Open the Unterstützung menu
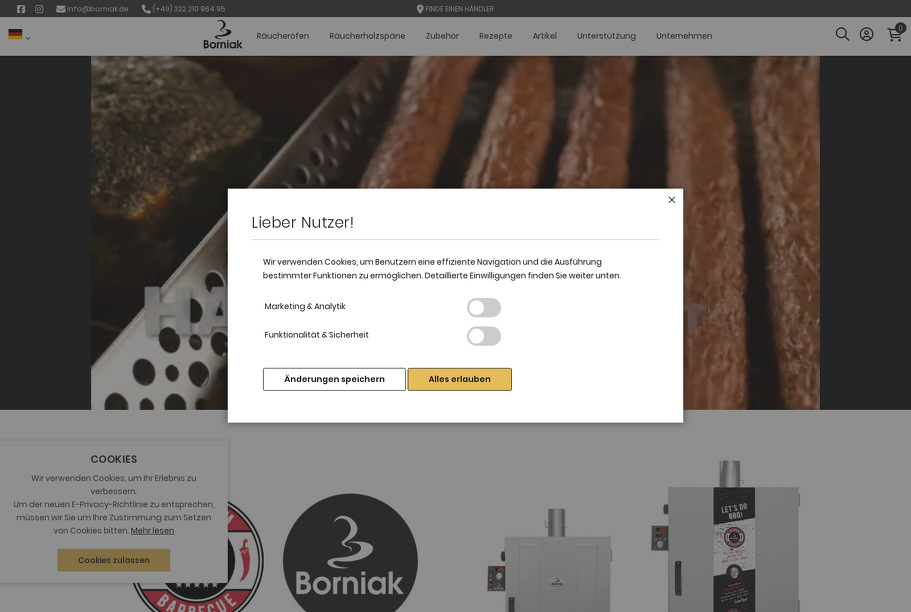The image size is (911, 612). tap(606, 36)
